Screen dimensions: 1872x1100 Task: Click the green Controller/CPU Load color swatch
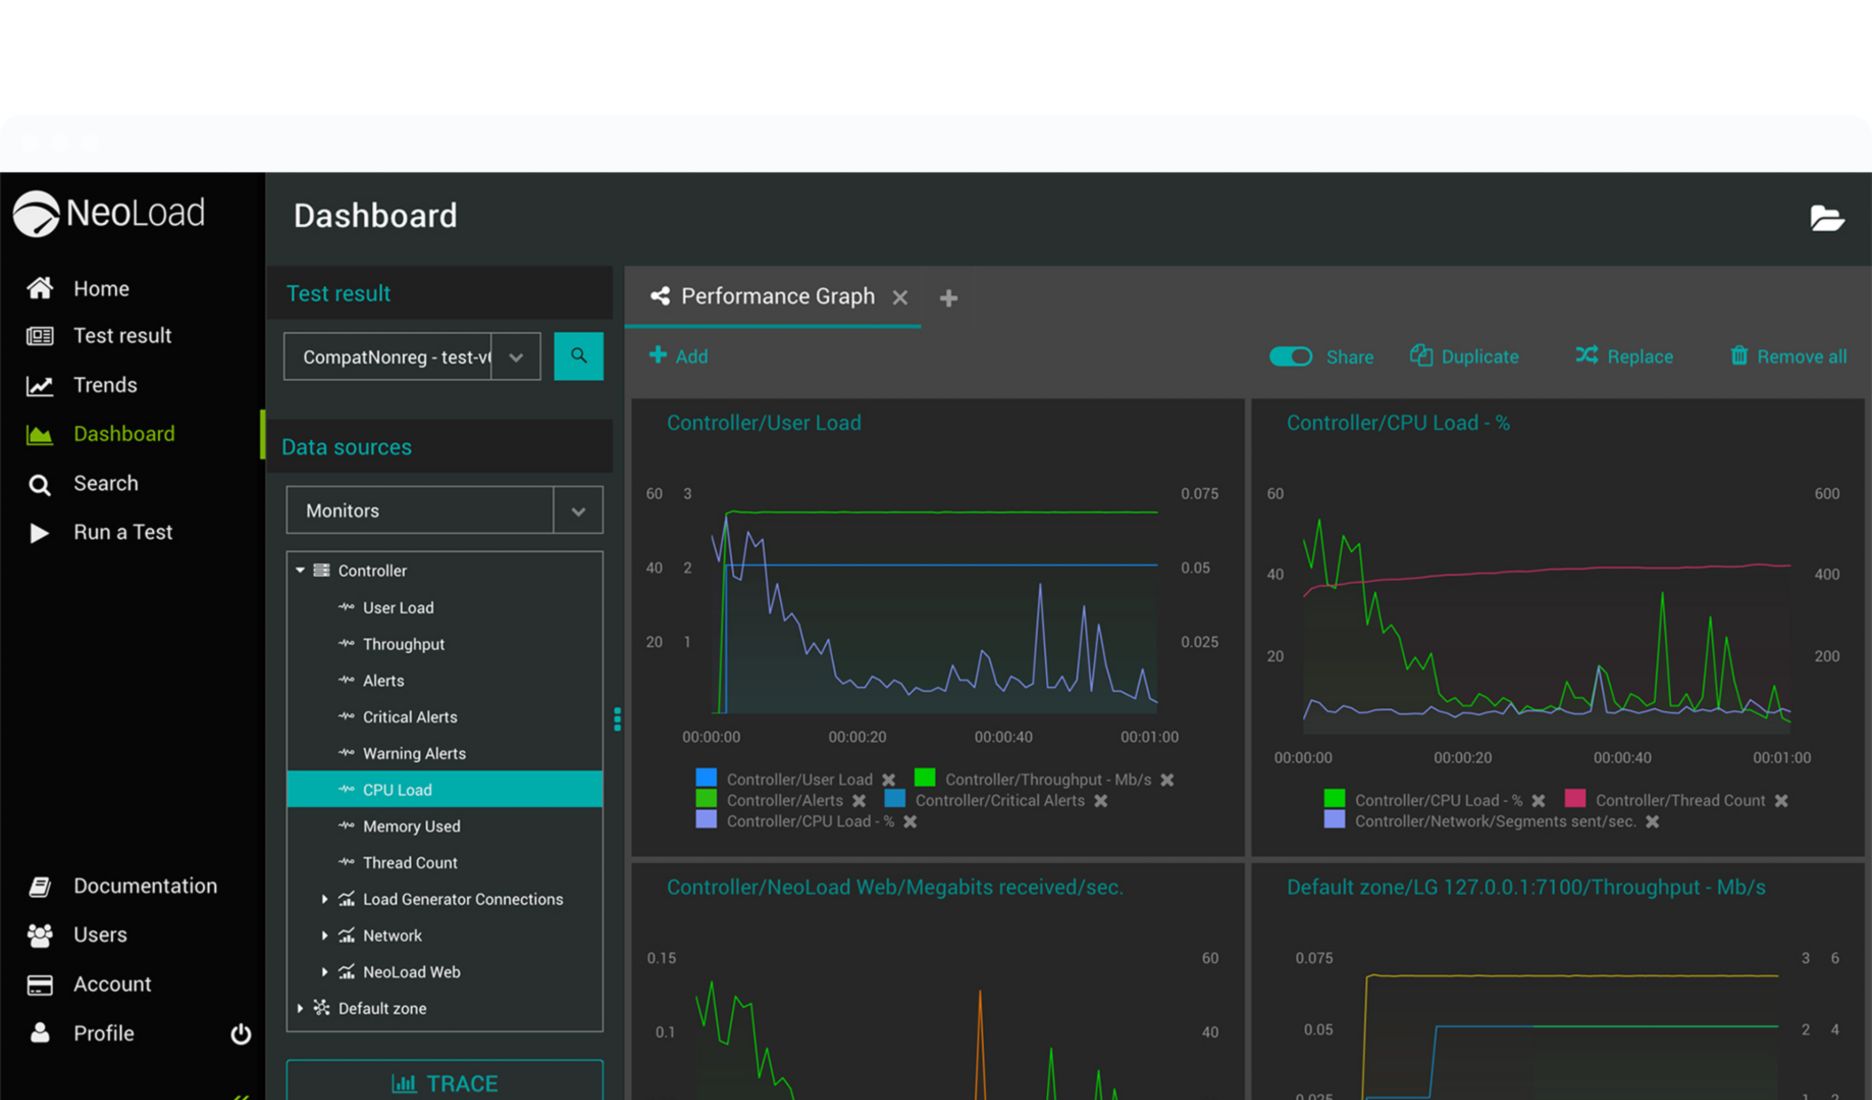tap(1334, 799)
